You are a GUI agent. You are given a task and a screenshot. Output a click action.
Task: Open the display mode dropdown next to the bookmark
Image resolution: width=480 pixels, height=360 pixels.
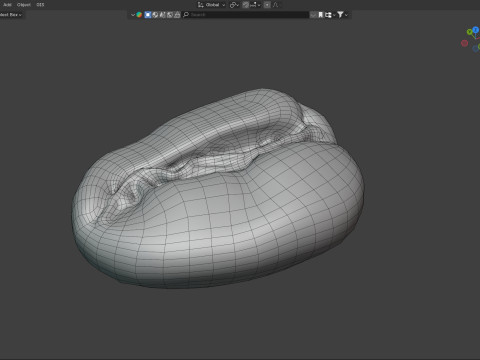tap(330, 15)
